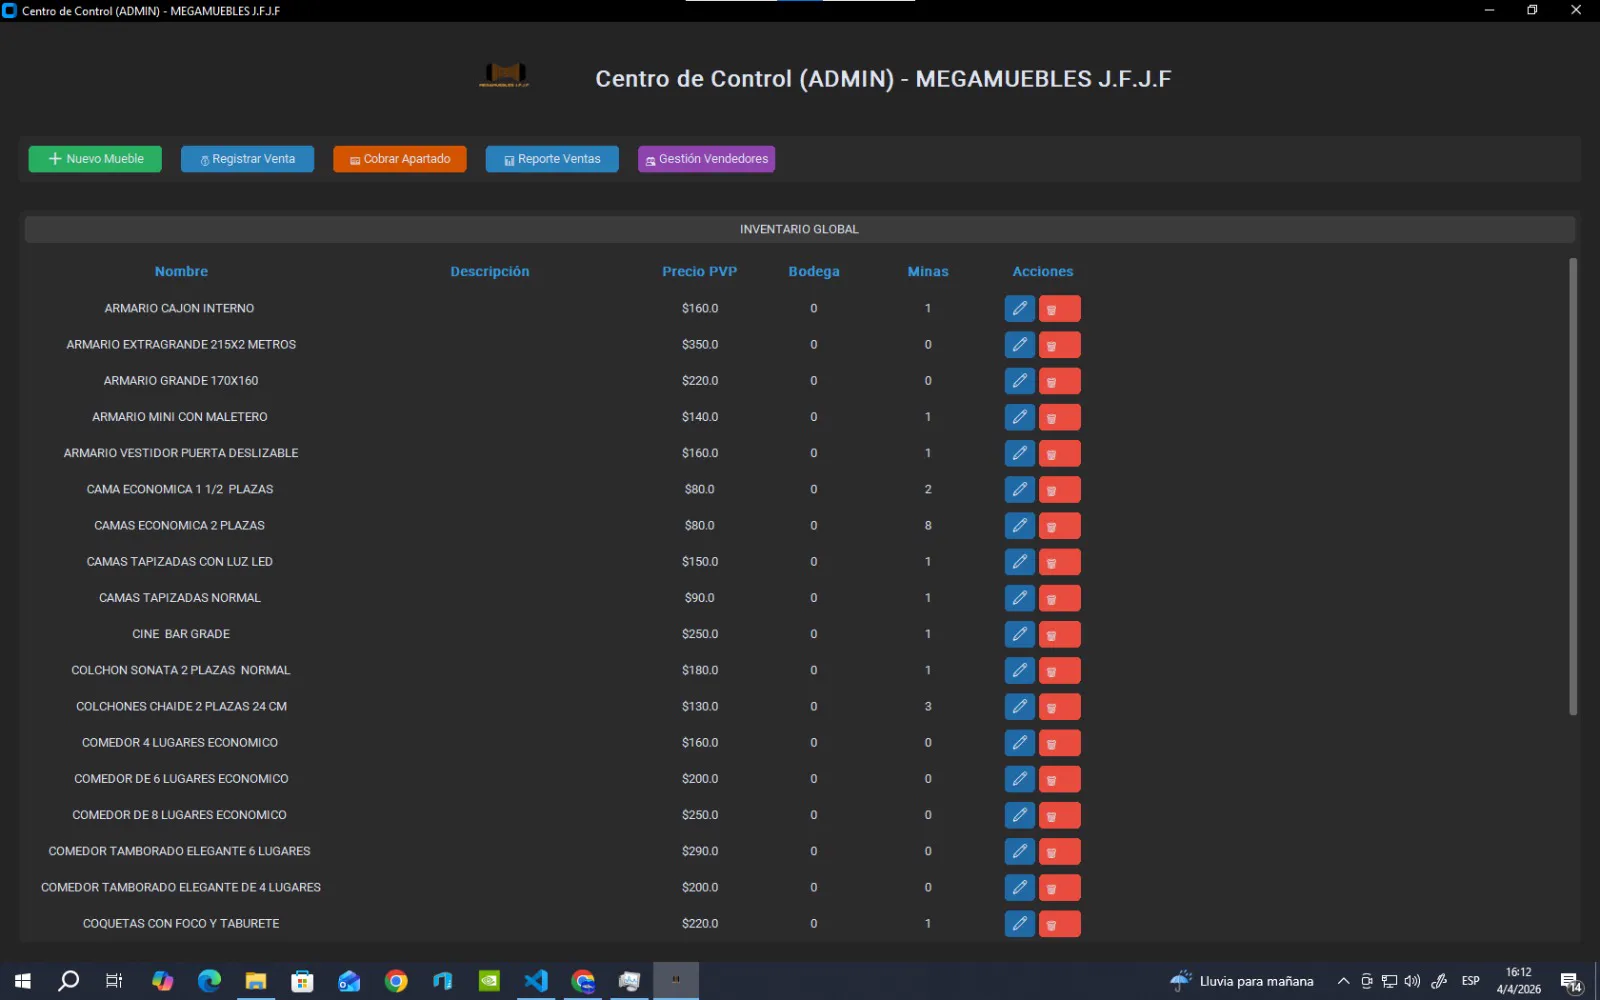Open Registrar Venta
This screenshot has width=1600, height=1000.
pyautogui.click(x=247, y=158)
